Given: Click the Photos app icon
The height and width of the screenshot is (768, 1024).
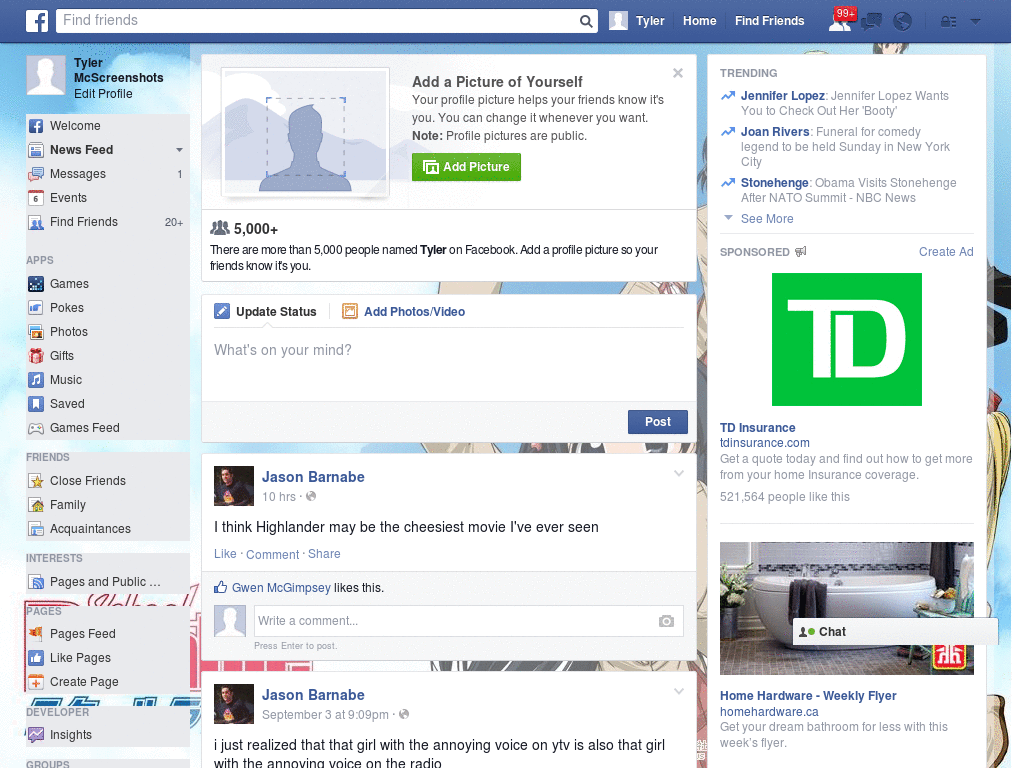Looking at the screenshot, I should 36,332.
